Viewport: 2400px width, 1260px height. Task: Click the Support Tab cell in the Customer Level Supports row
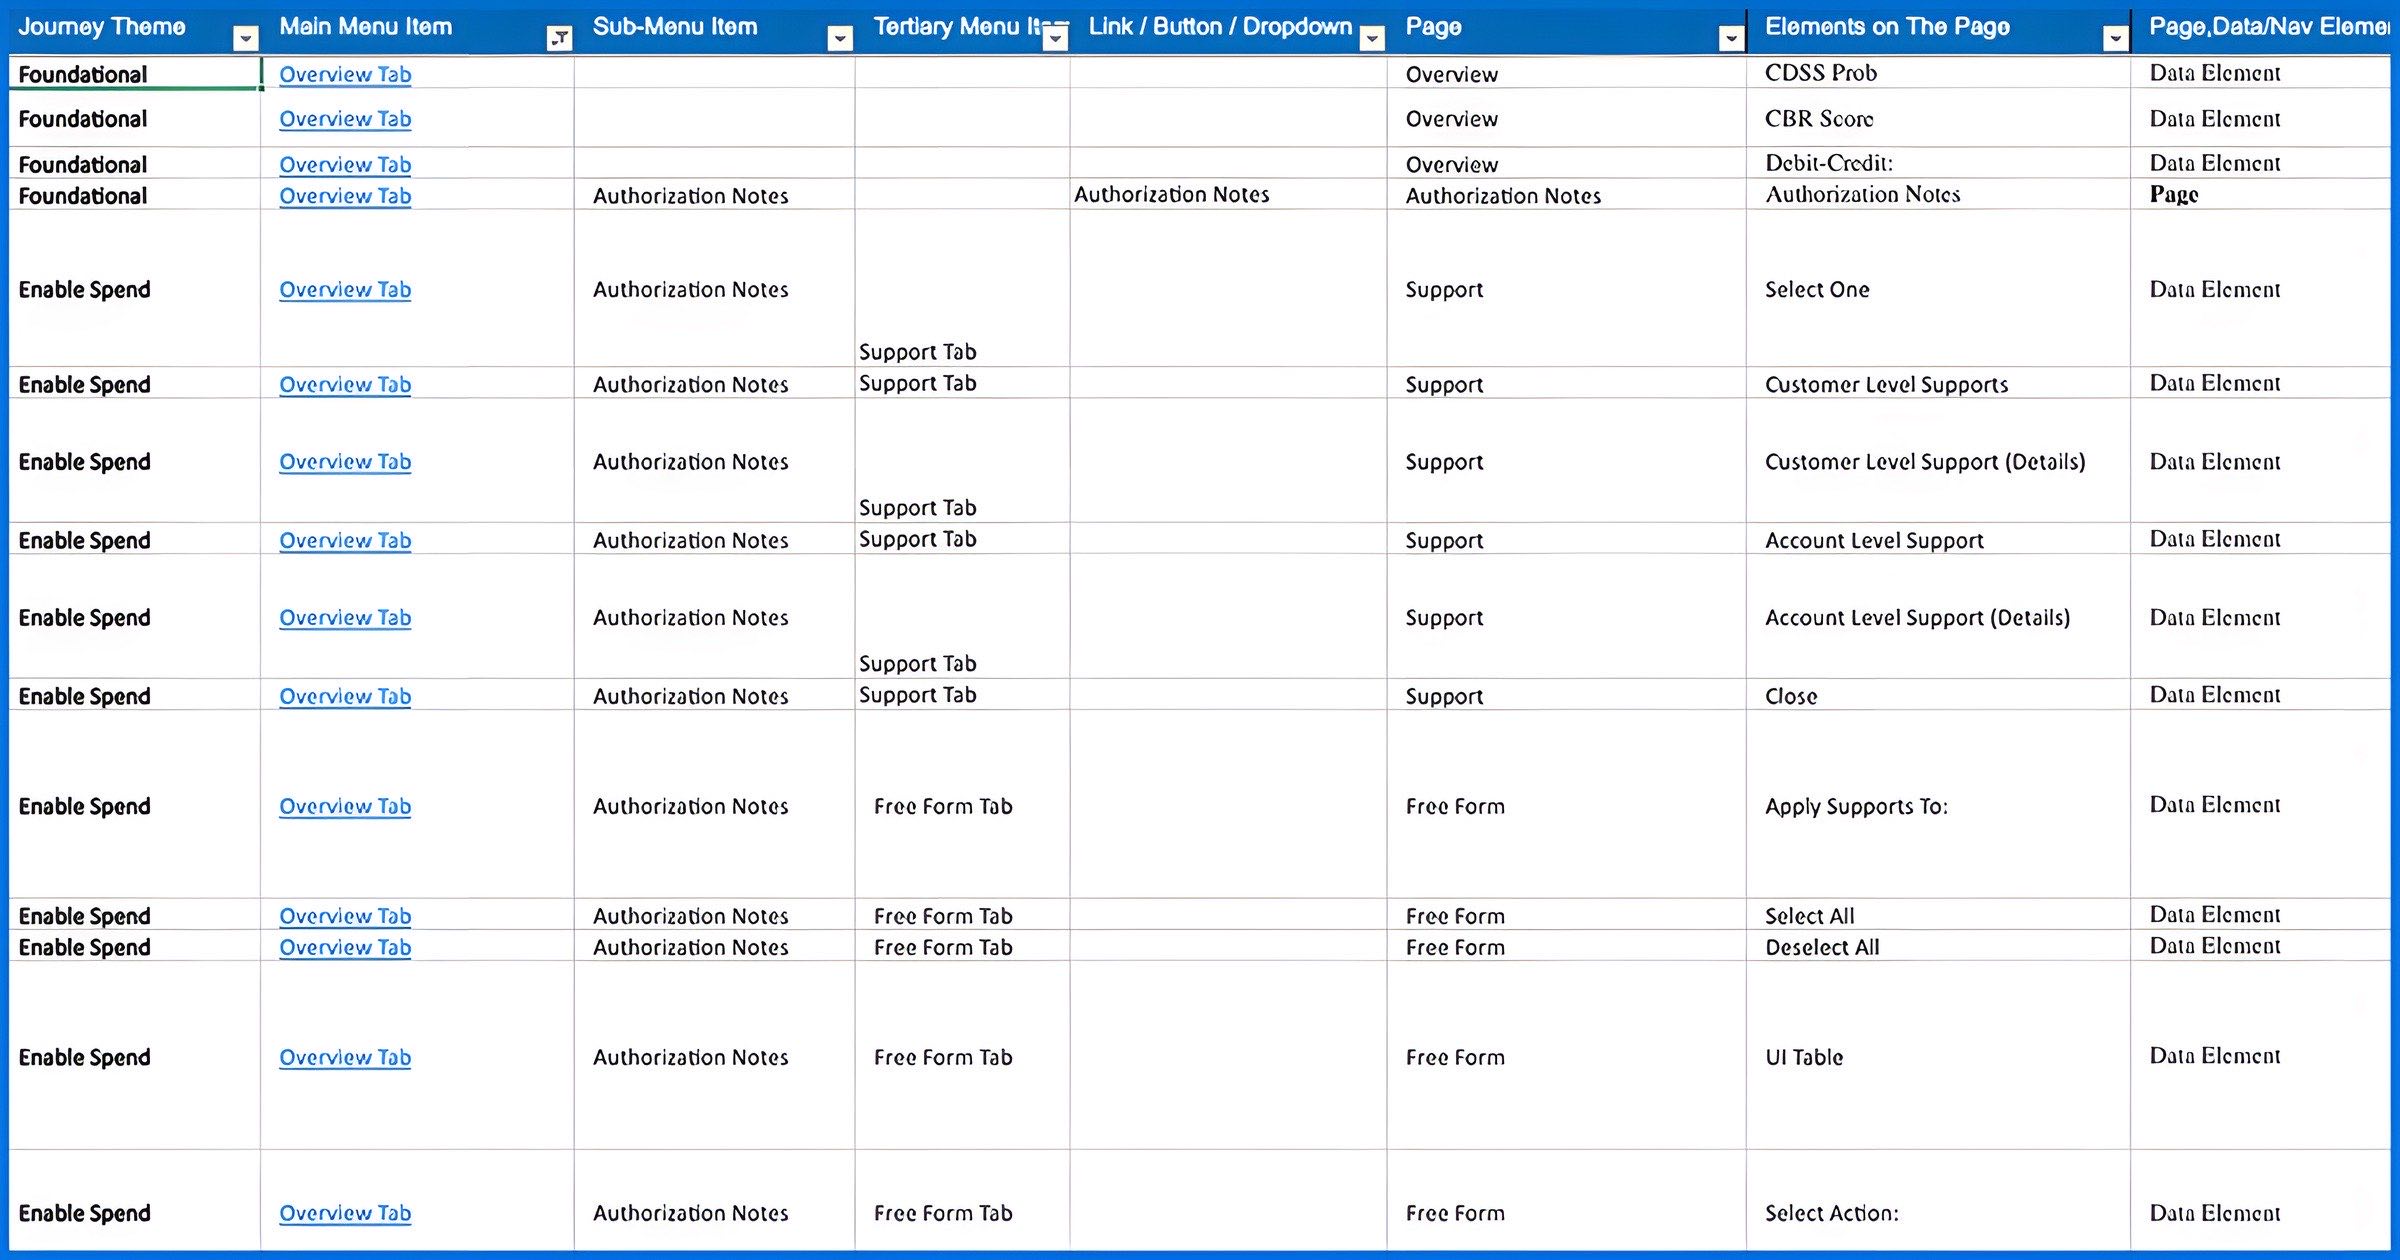962,383
